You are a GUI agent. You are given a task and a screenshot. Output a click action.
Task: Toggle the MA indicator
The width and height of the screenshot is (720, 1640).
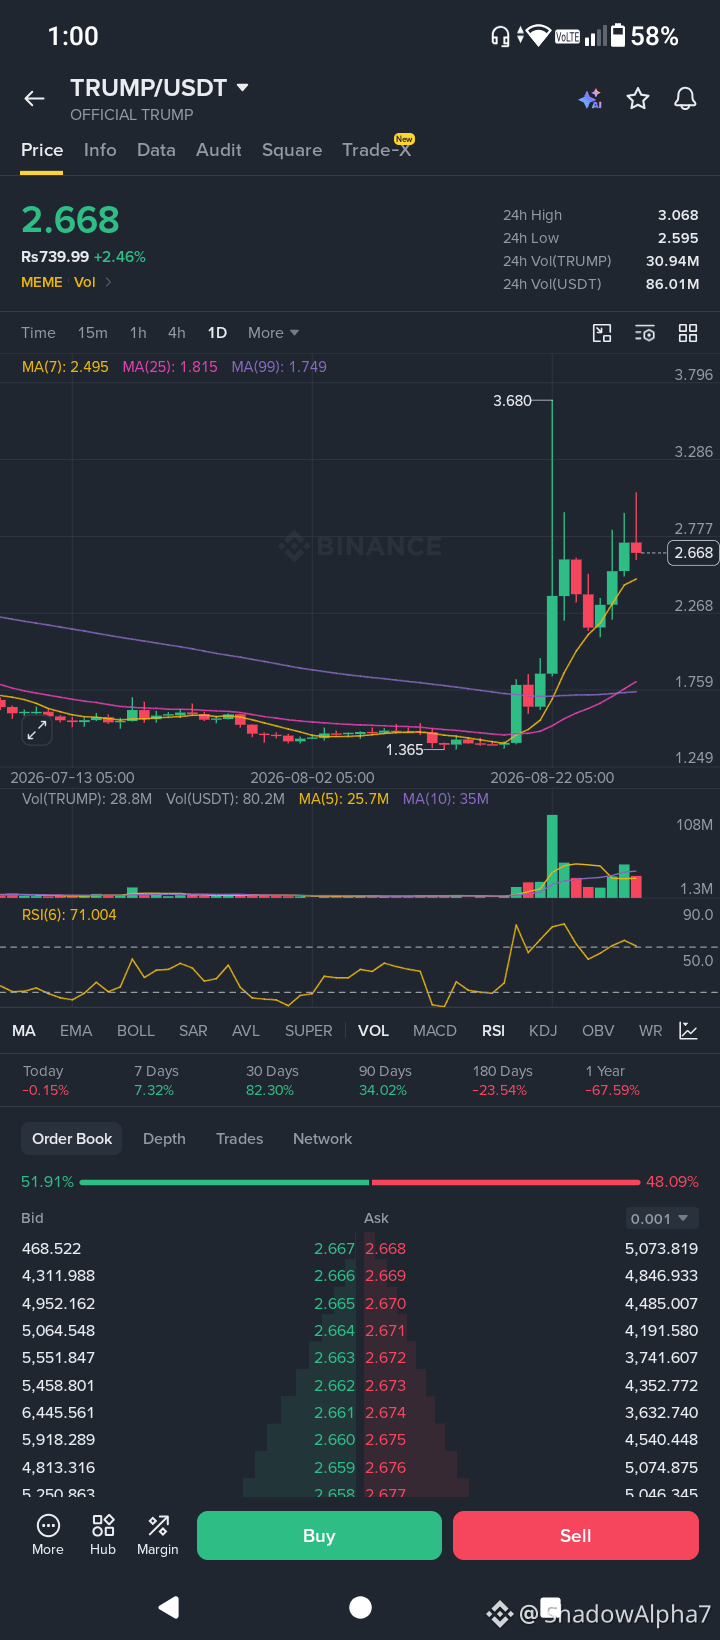click(24, 1031)
